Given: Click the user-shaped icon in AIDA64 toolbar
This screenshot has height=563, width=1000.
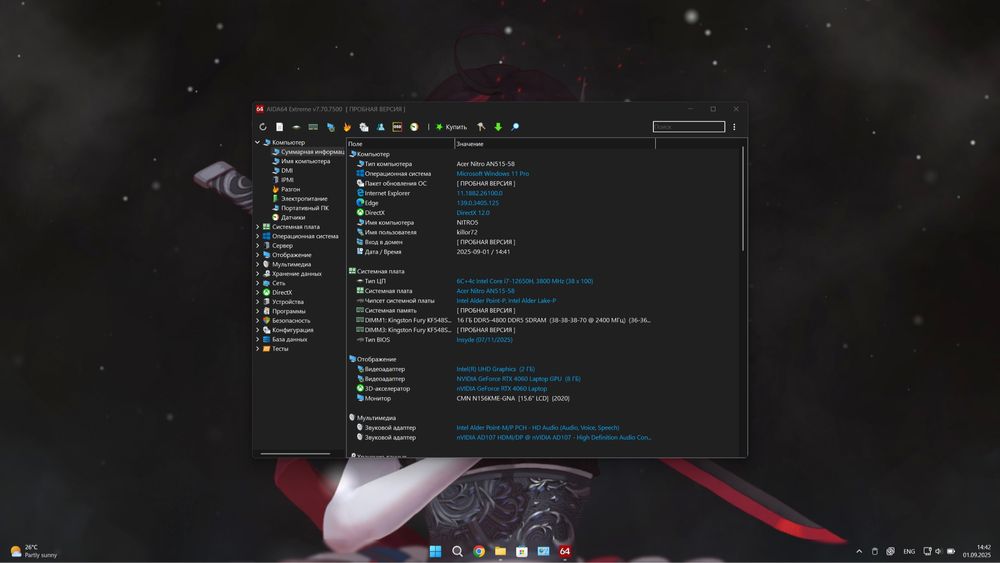Looking at the screenshot, I should [x=381, y=127].
